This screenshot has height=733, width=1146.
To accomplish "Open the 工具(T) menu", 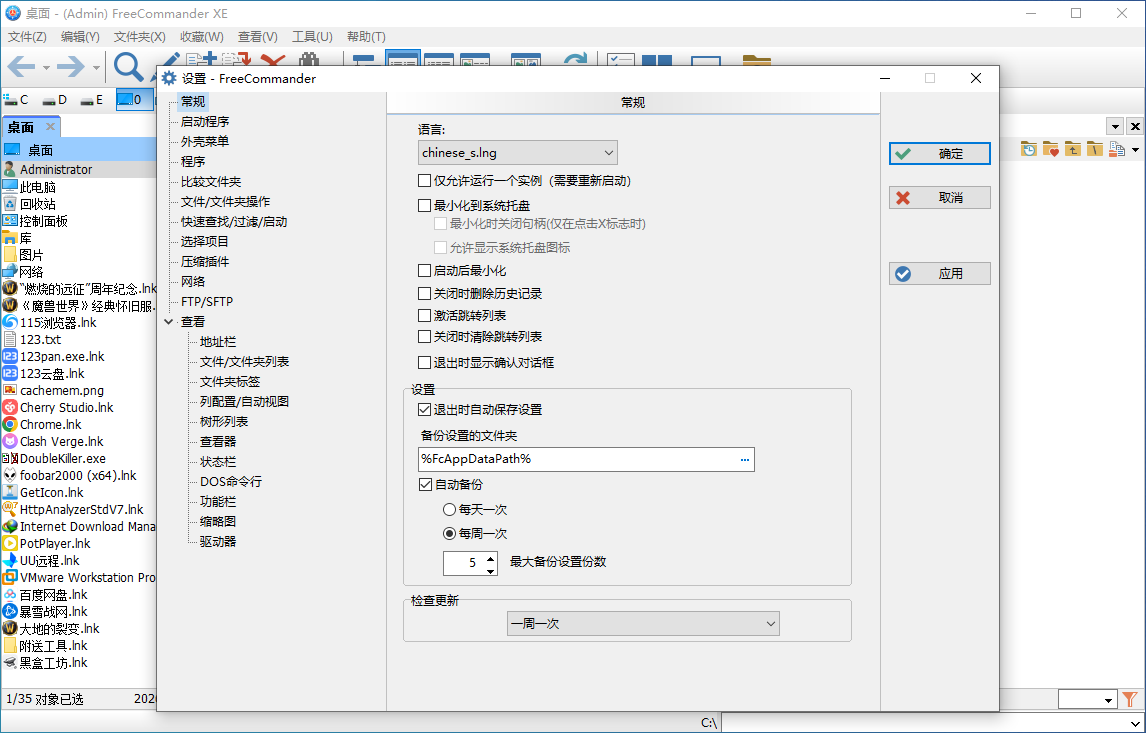I will [x=312, y=36].
